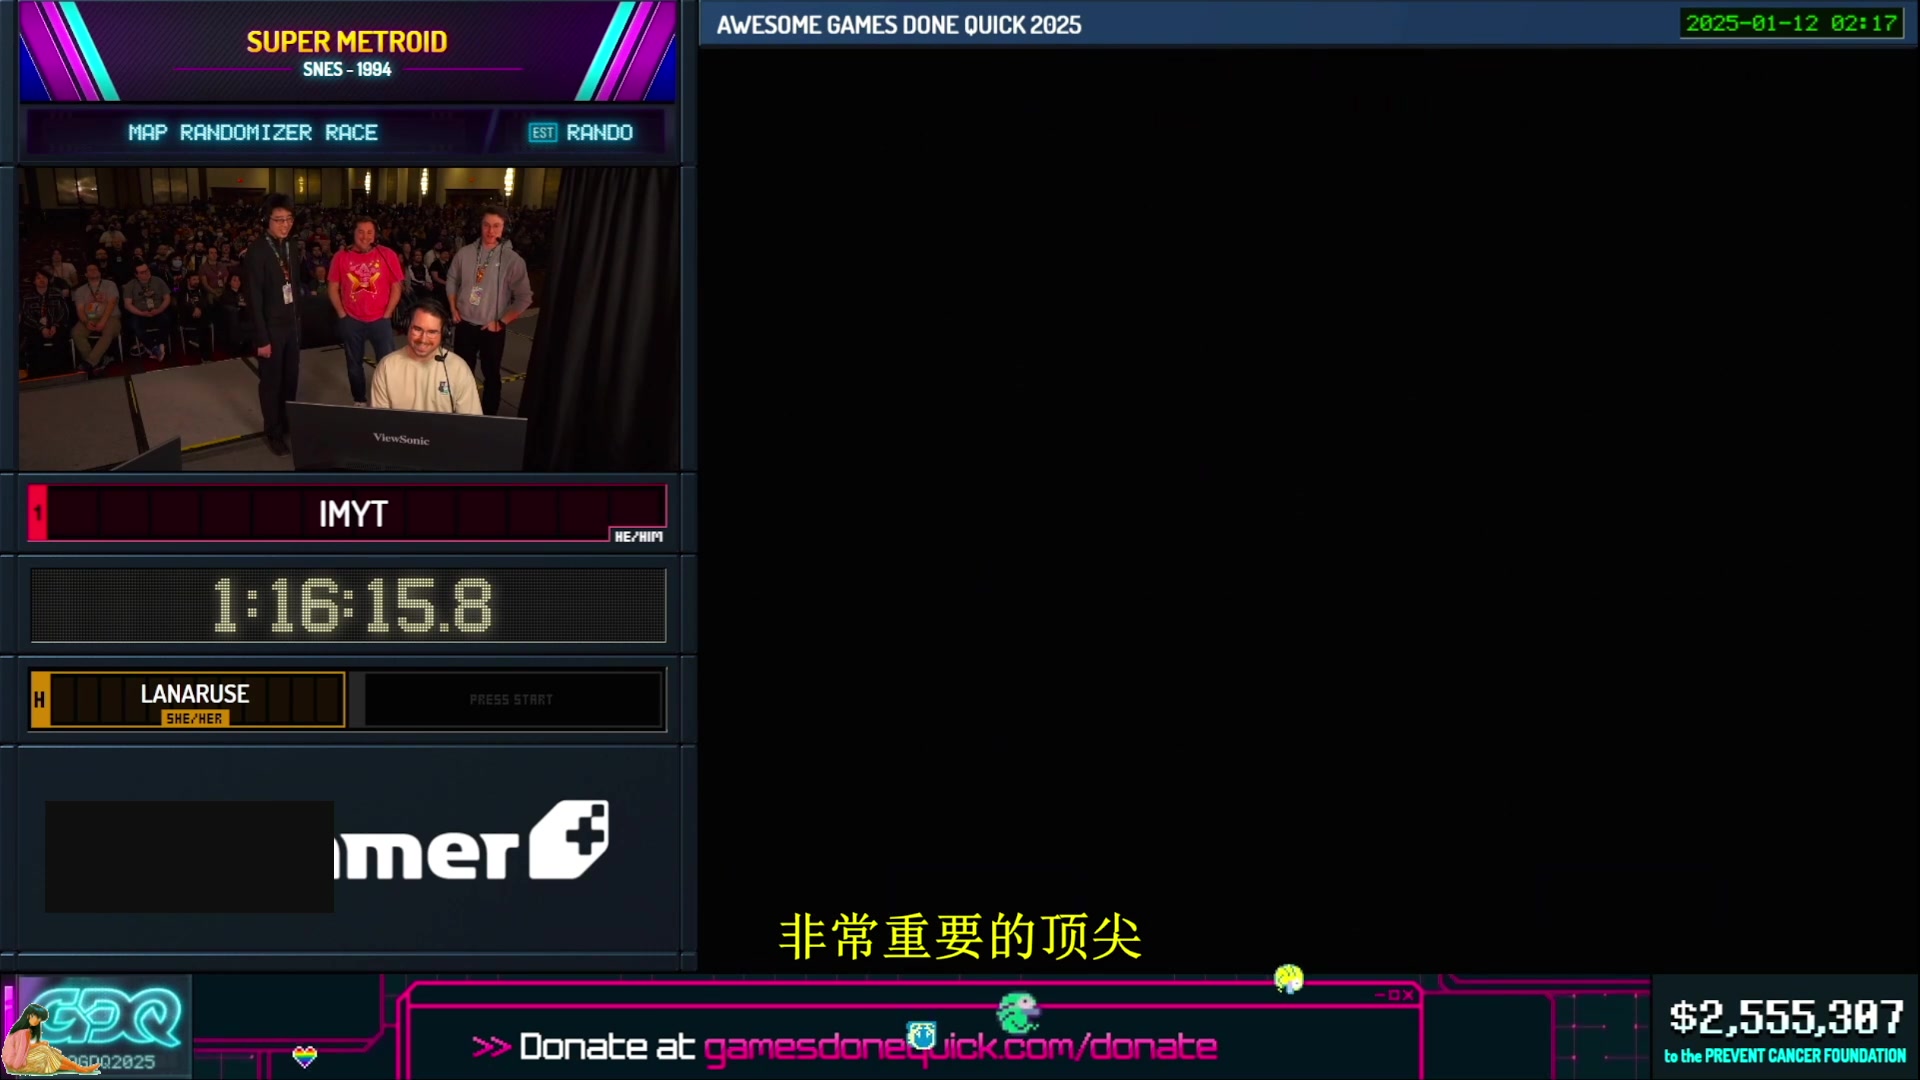Click the RANDO estimate label
1920x1080 pixels.
tap(599, 133)
